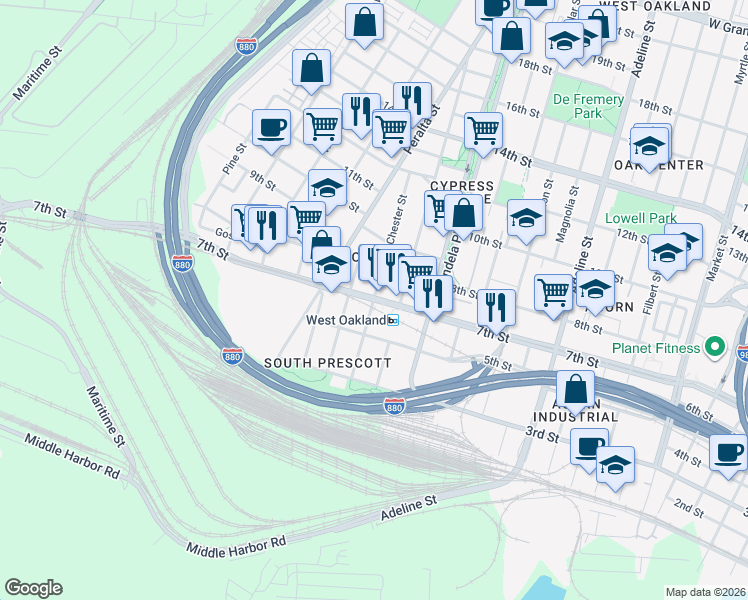Screen dimensions: 748x600
Task: Select the Chester St label
Action: point(397,219)
